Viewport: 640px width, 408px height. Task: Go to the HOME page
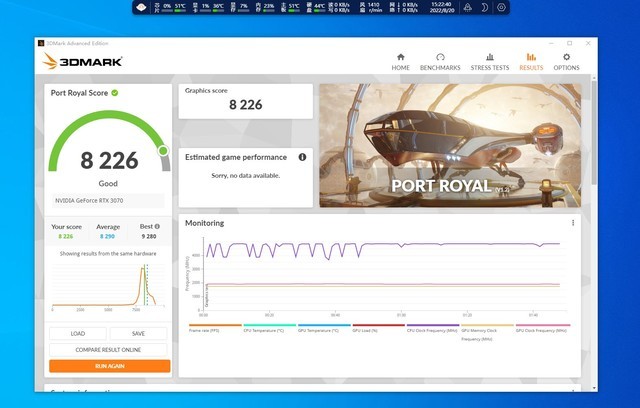pyautogui.click(x=400, y=62)
